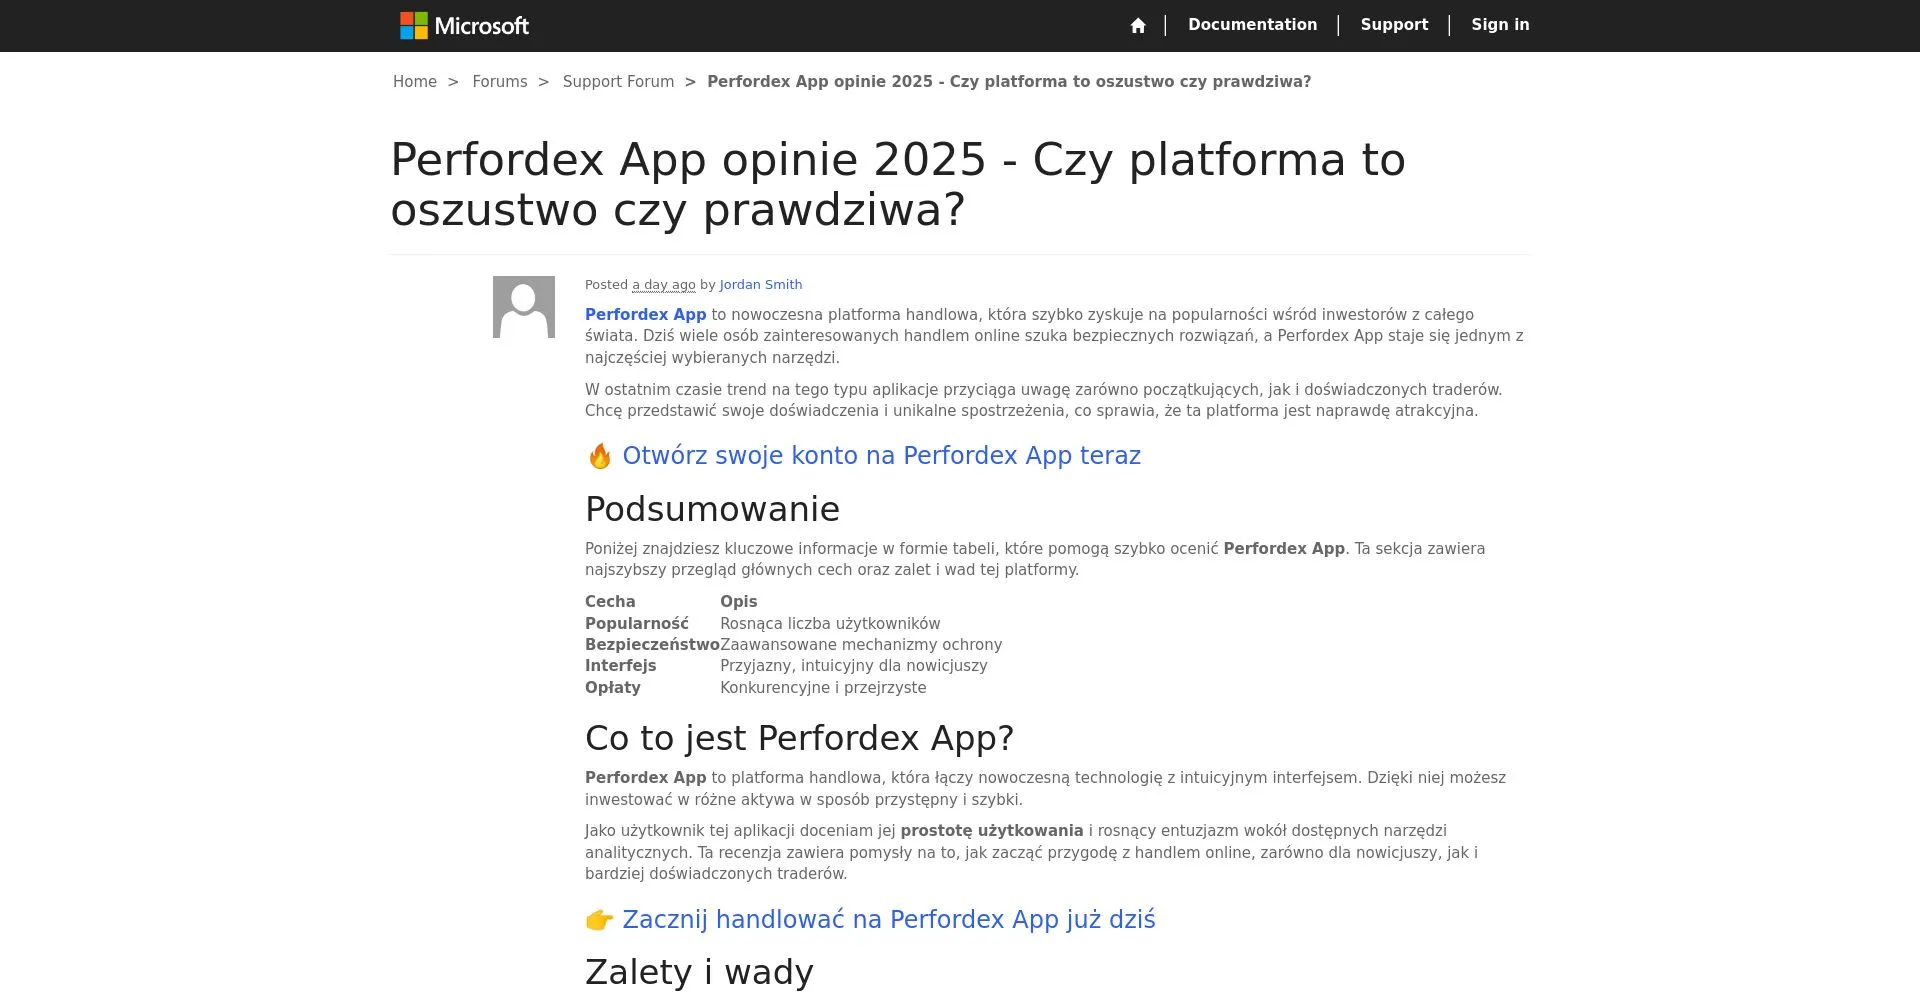Screen dimensions: 1920x1000
Task: Click the gray user avatar image
Action: pos(524,307)
